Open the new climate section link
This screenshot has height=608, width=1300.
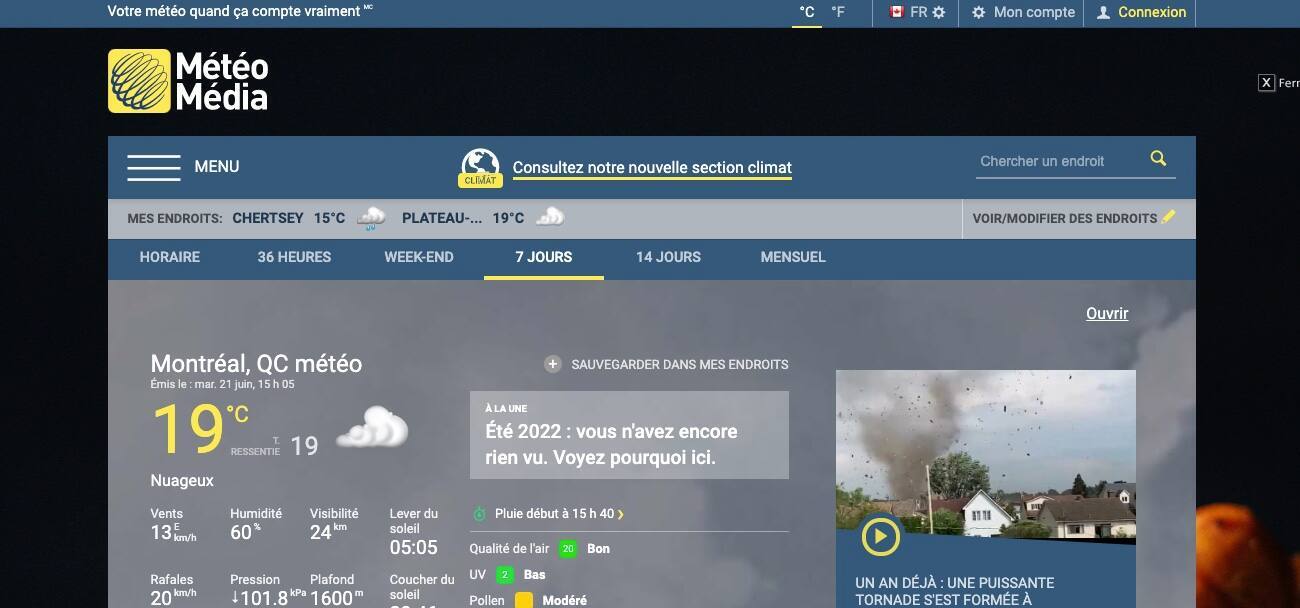[x=652, y=168]
